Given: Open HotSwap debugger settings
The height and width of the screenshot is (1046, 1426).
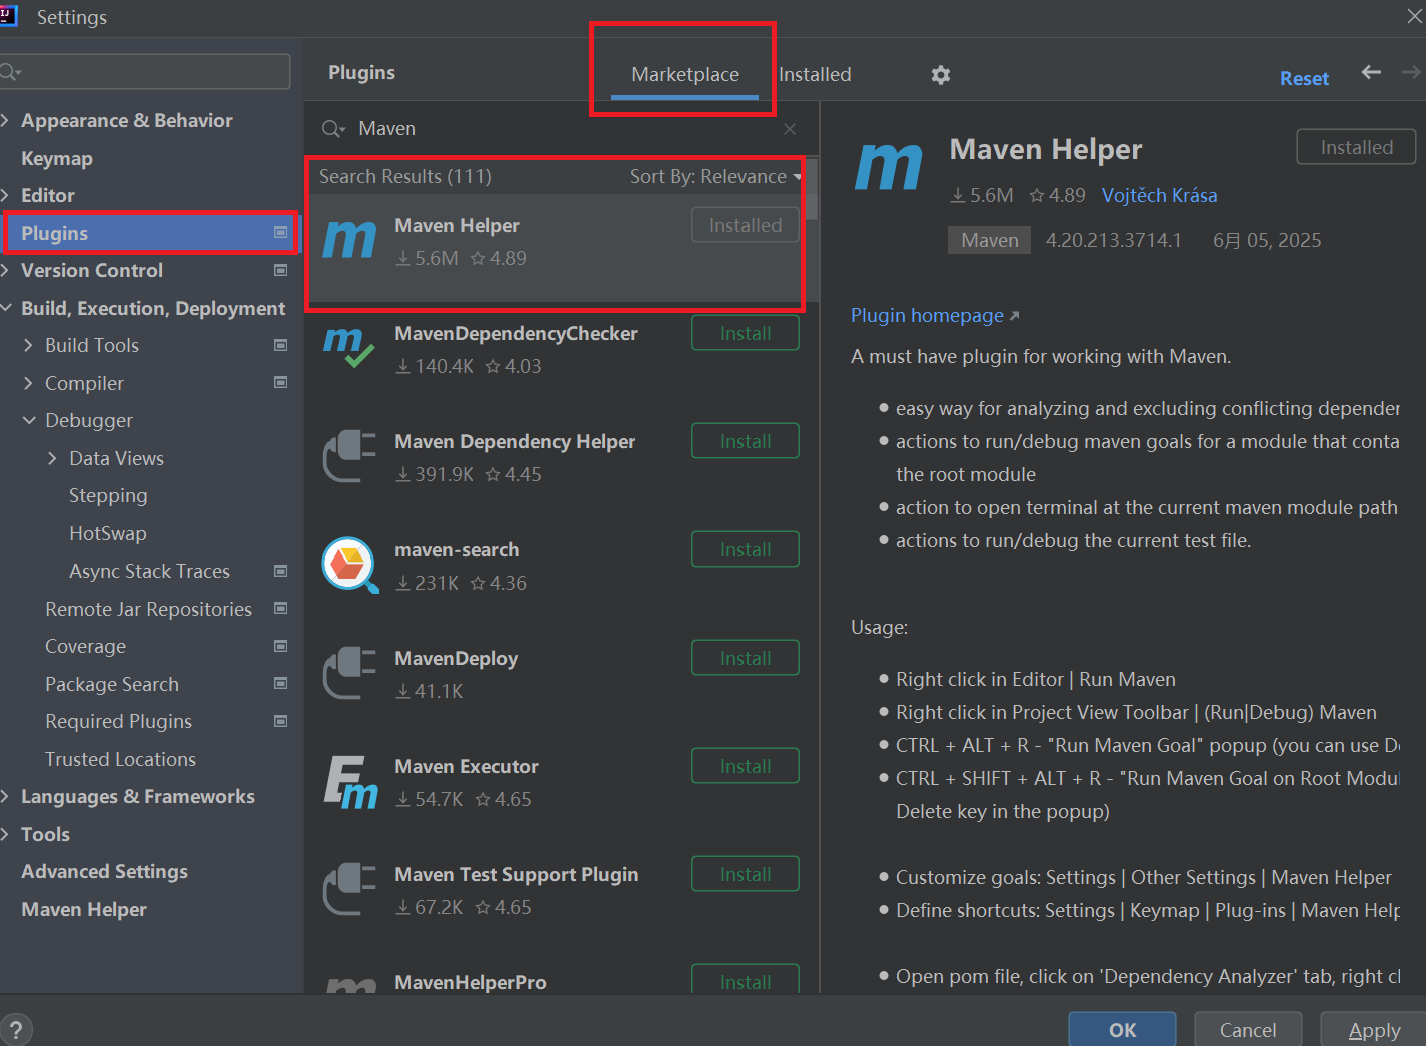Looking at the screenshot, I should (x=108, y=533).
